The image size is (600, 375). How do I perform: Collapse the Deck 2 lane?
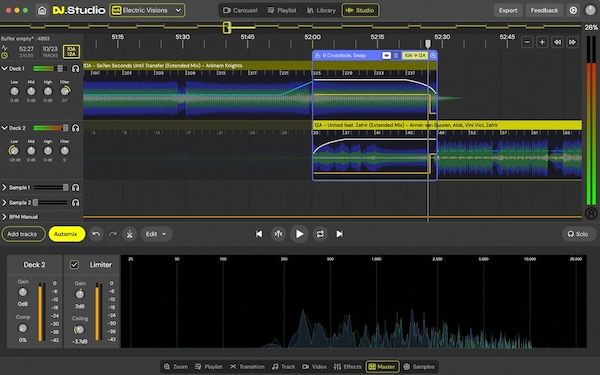point(4,128)
